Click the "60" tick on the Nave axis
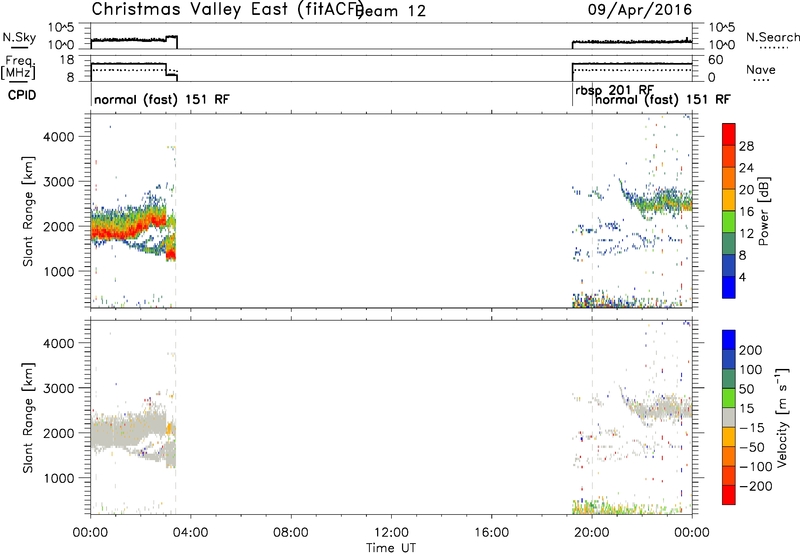The image size is (800, 554). (716, 60)
